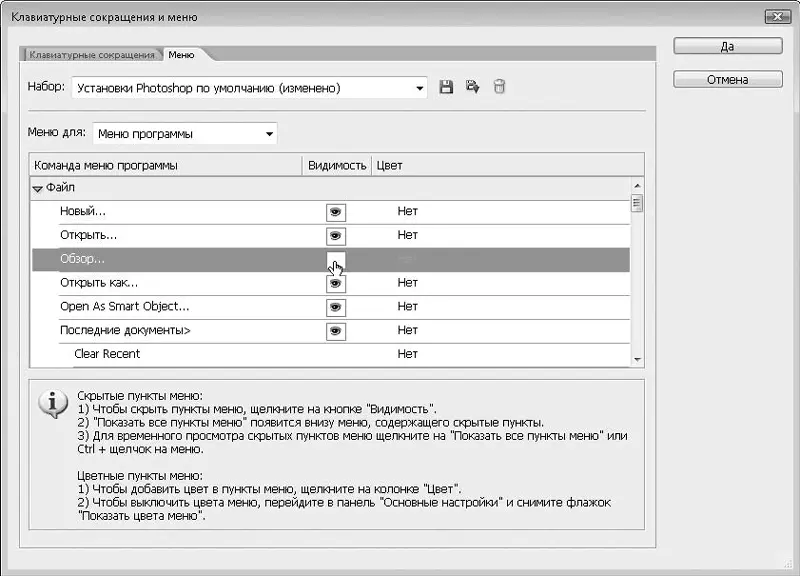Set color for Open As Smart Object... row
This screenshot has height=576, width=800.
[408, 307]
